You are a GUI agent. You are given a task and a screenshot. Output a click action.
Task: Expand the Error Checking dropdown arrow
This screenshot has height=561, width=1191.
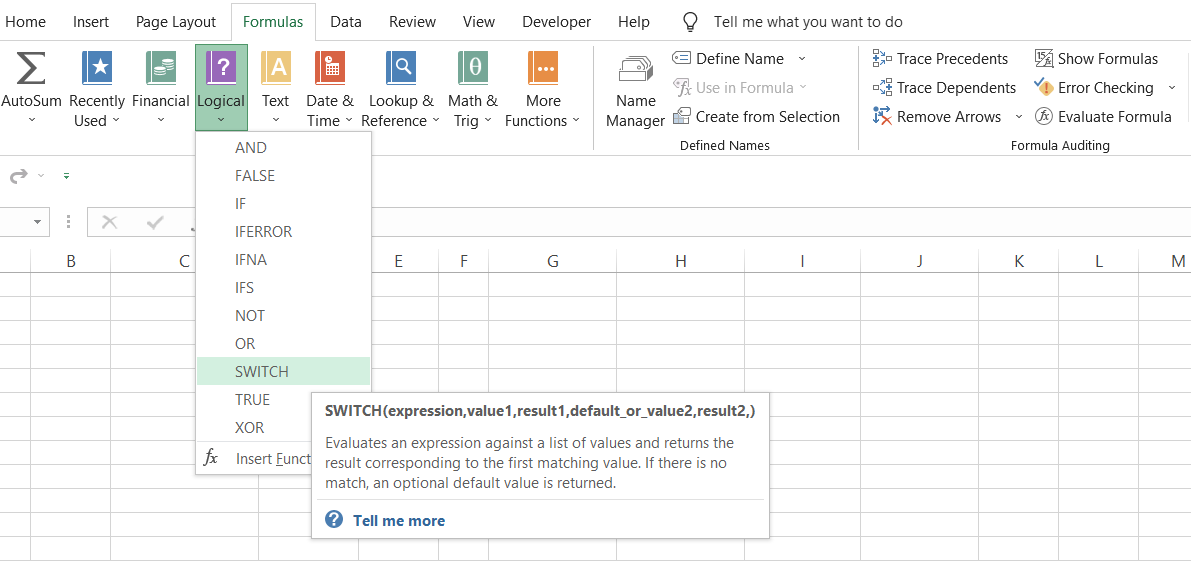click(x=1172, y=88)
